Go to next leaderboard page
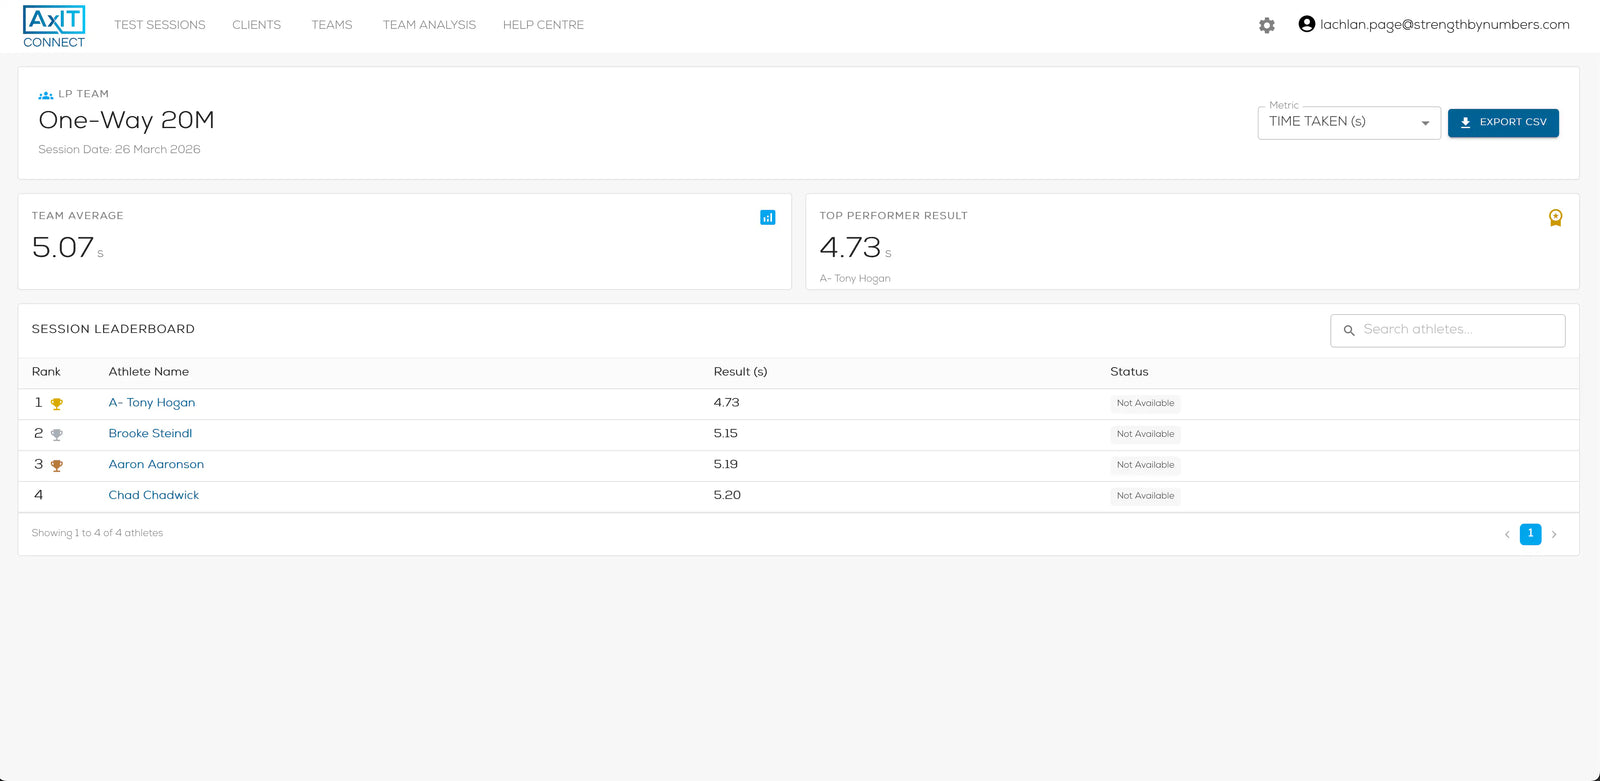Viewport: 1600px width, 781px height. pos(1554,534)
